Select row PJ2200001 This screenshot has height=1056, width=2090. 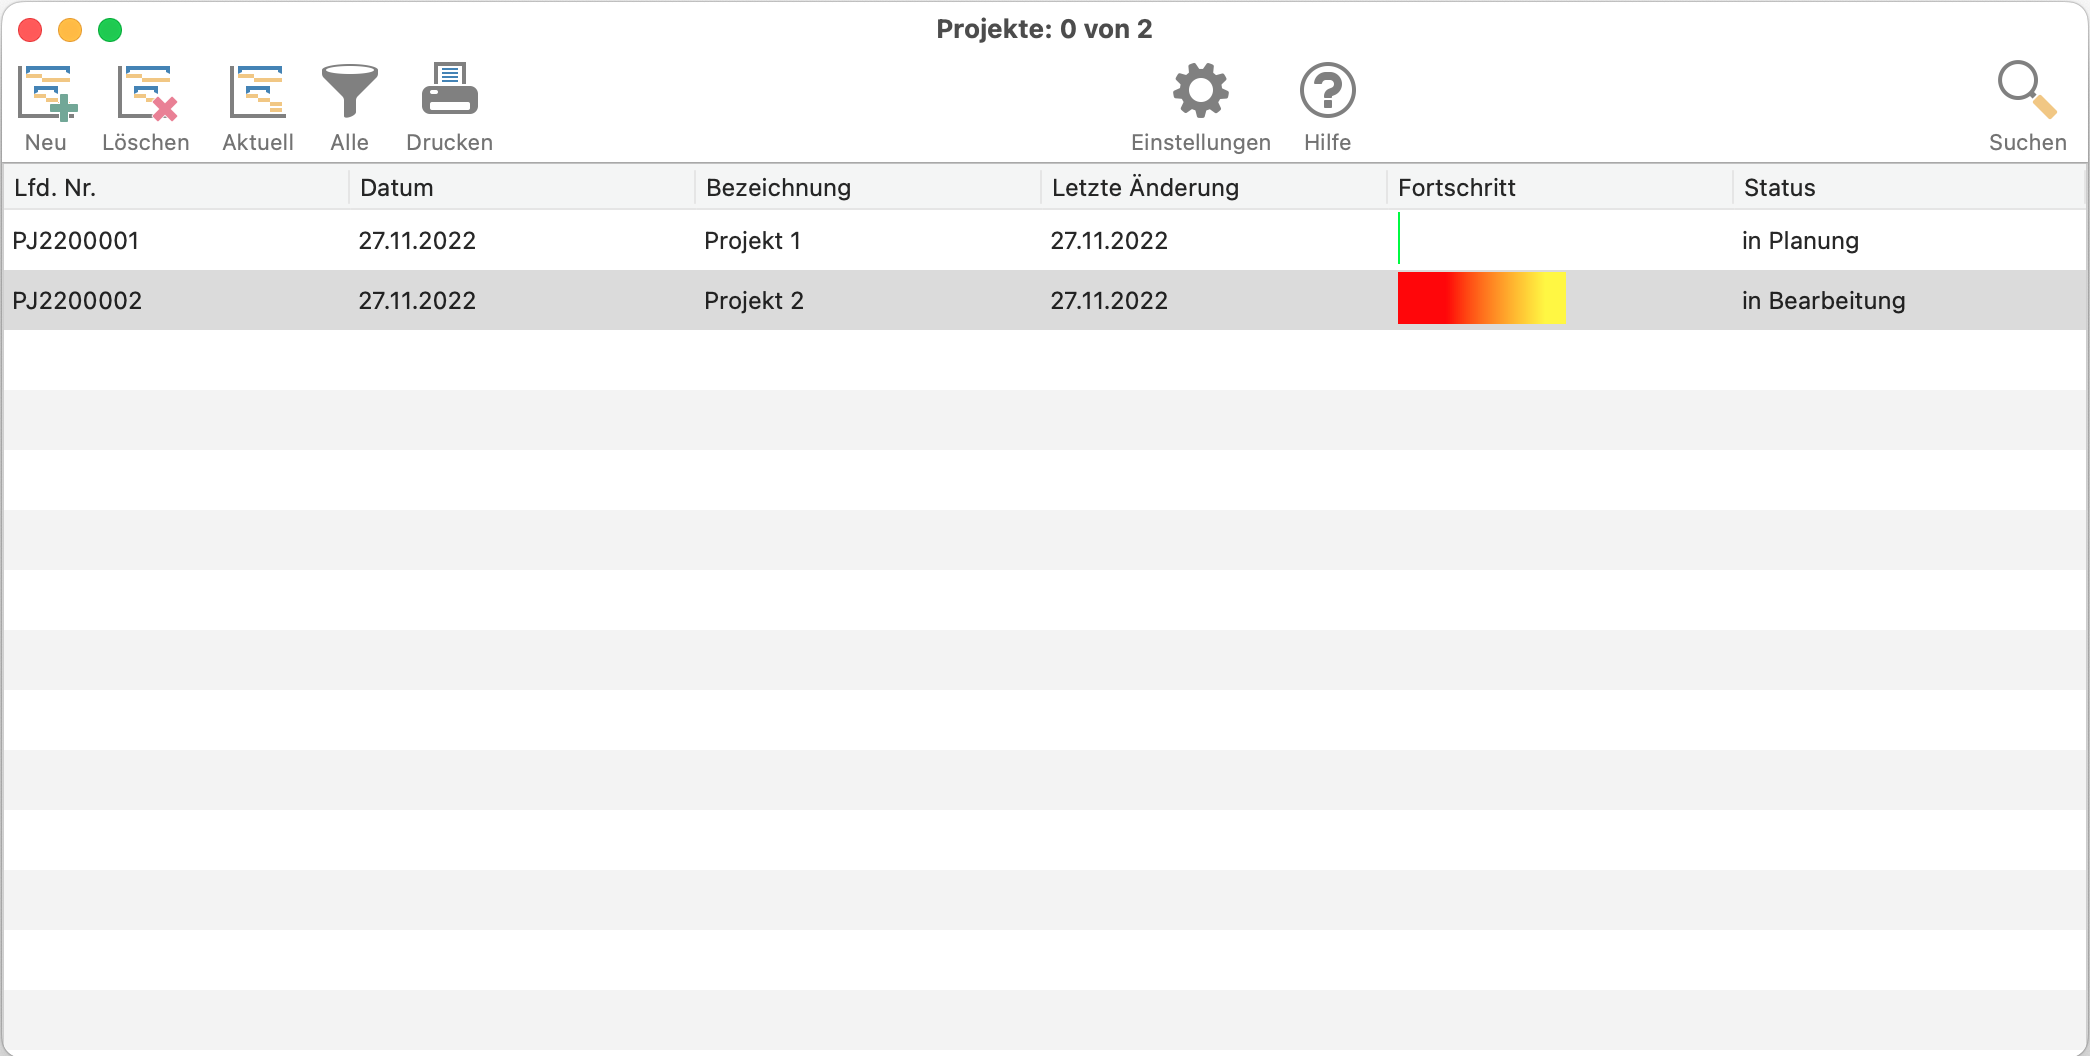click(1045, 240)
